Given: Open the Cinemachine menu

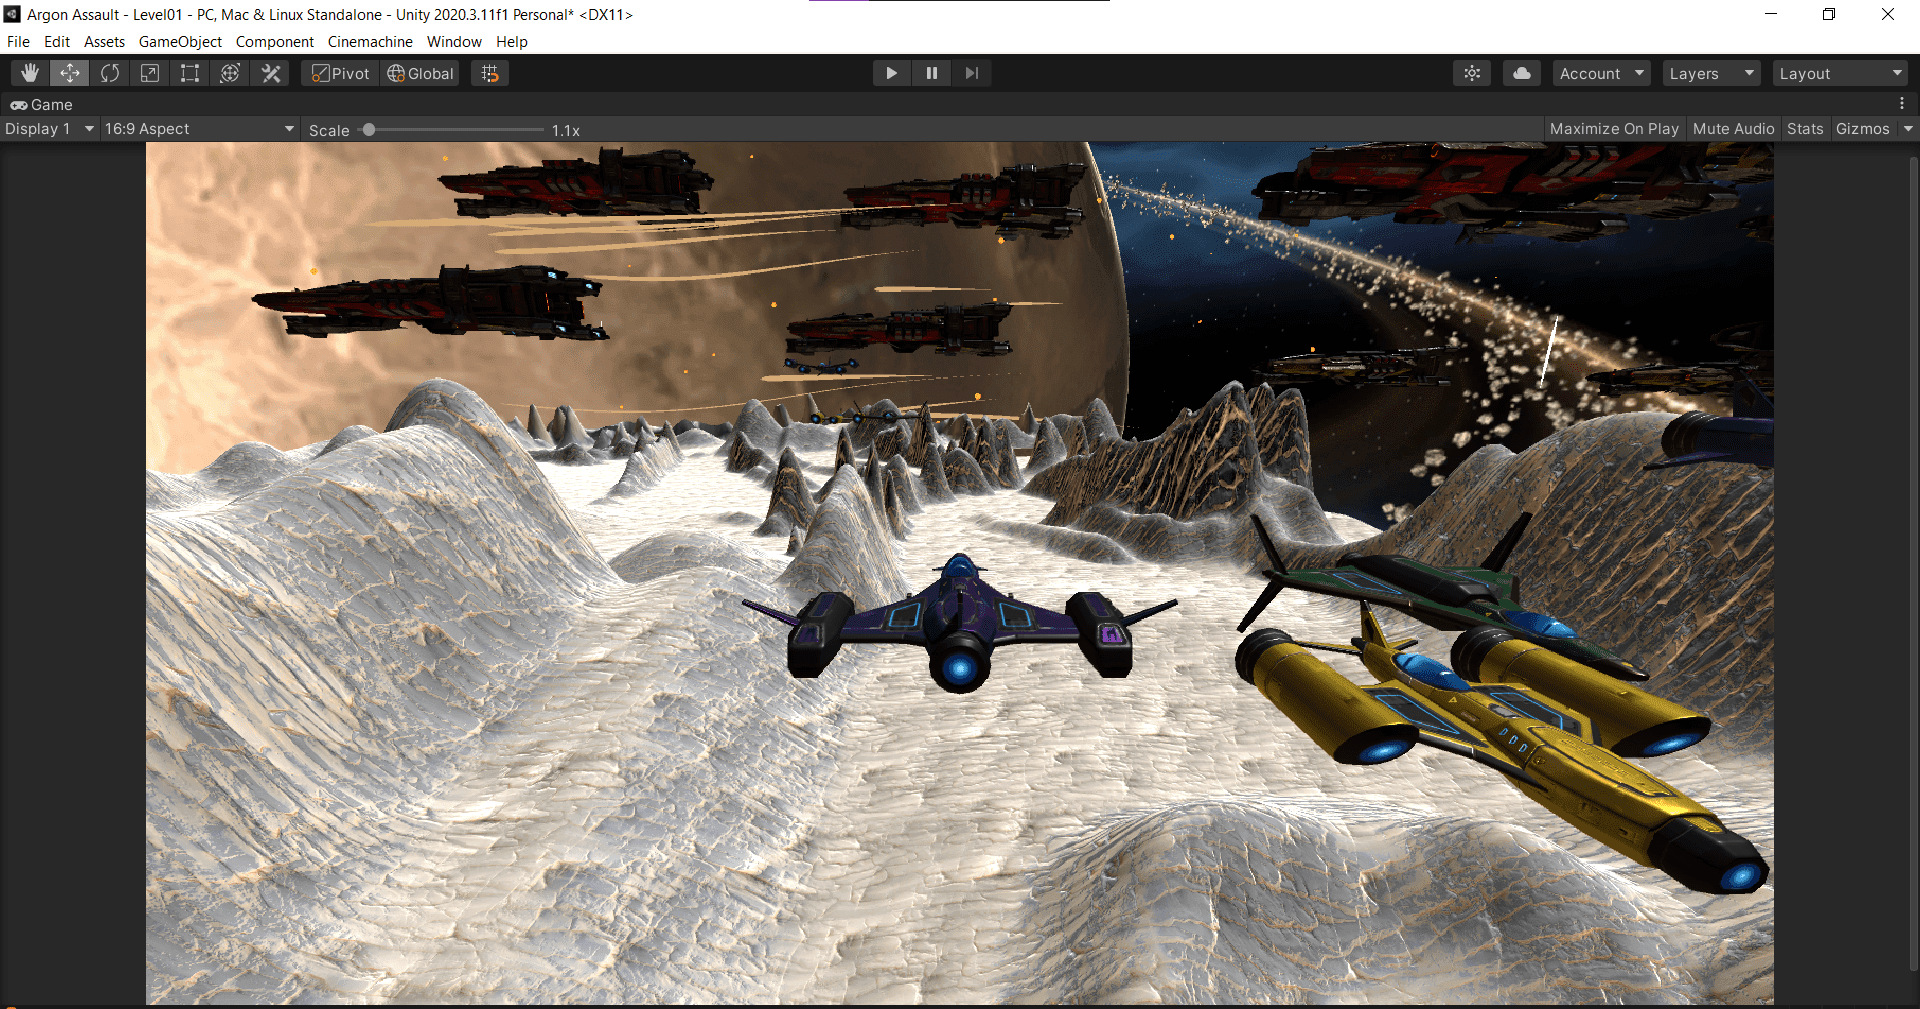Looking at the screenshot, I should click(x=370, y=42).
